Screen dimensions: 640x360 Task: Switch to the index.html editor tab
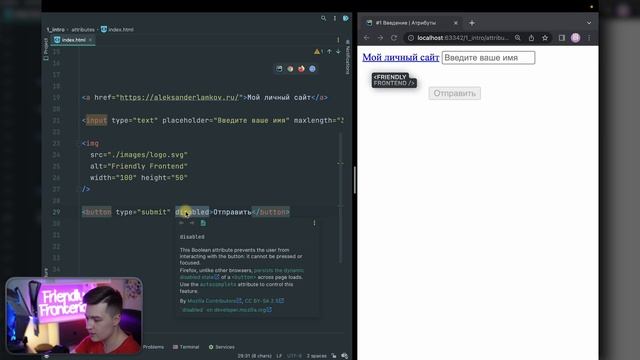73,40
